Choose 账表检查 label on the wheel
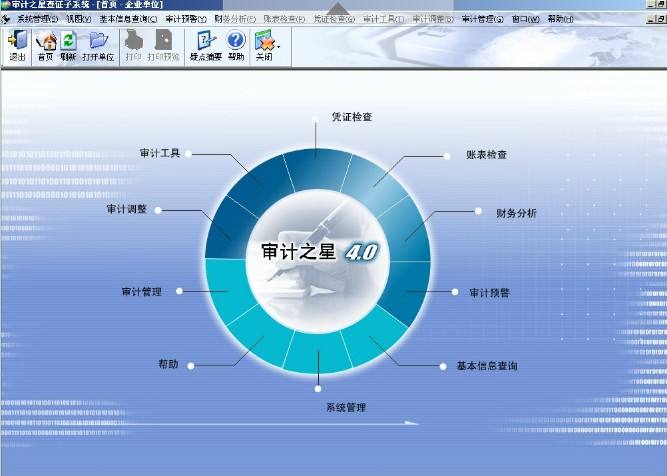 (x=486, y=155)
